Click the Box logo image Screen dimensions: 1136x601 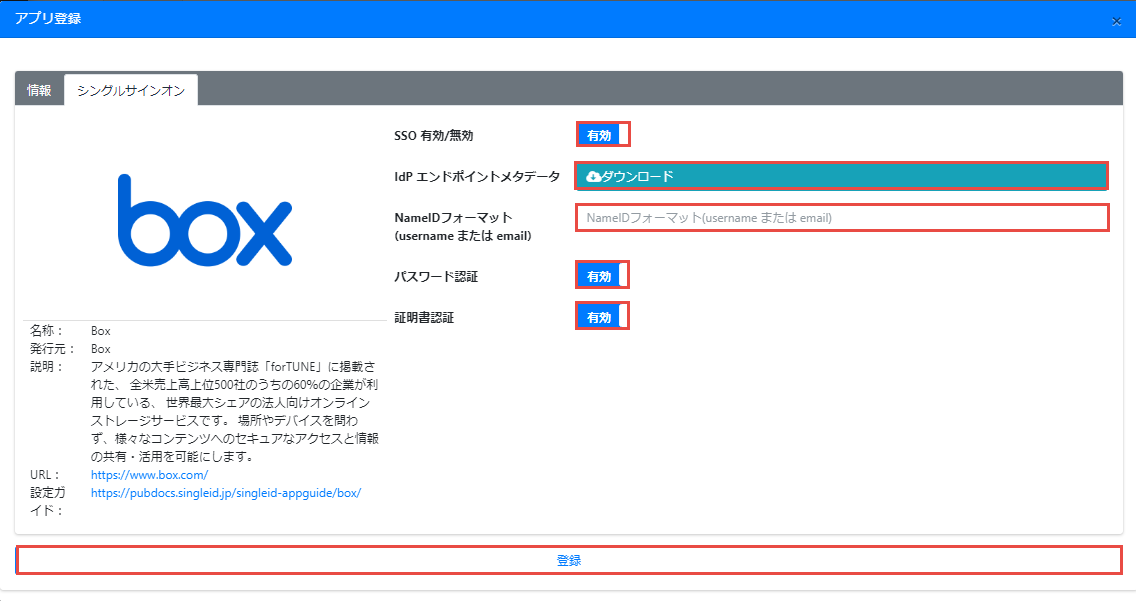coord(205,220)
